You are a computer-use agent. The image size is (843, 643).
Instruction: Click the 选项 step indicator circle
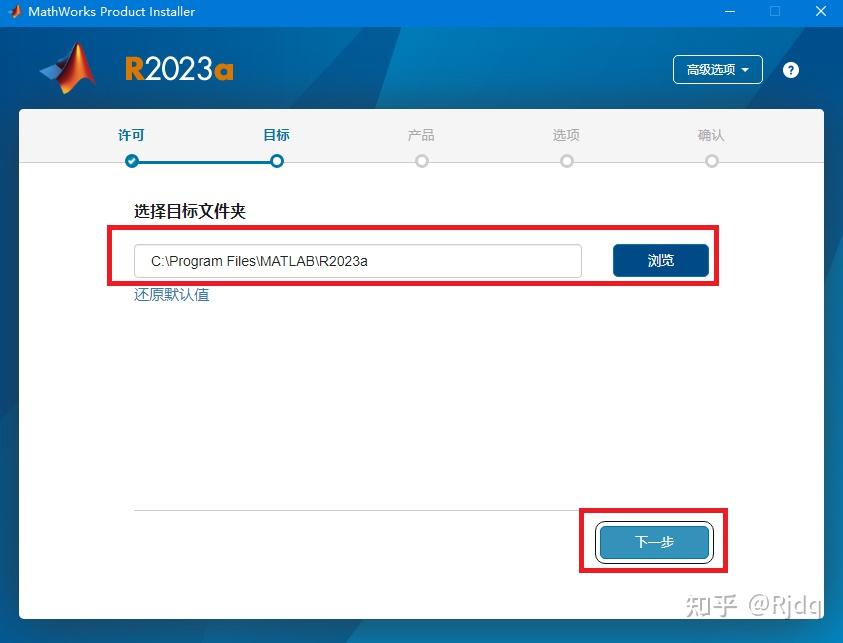pos(566,160)
